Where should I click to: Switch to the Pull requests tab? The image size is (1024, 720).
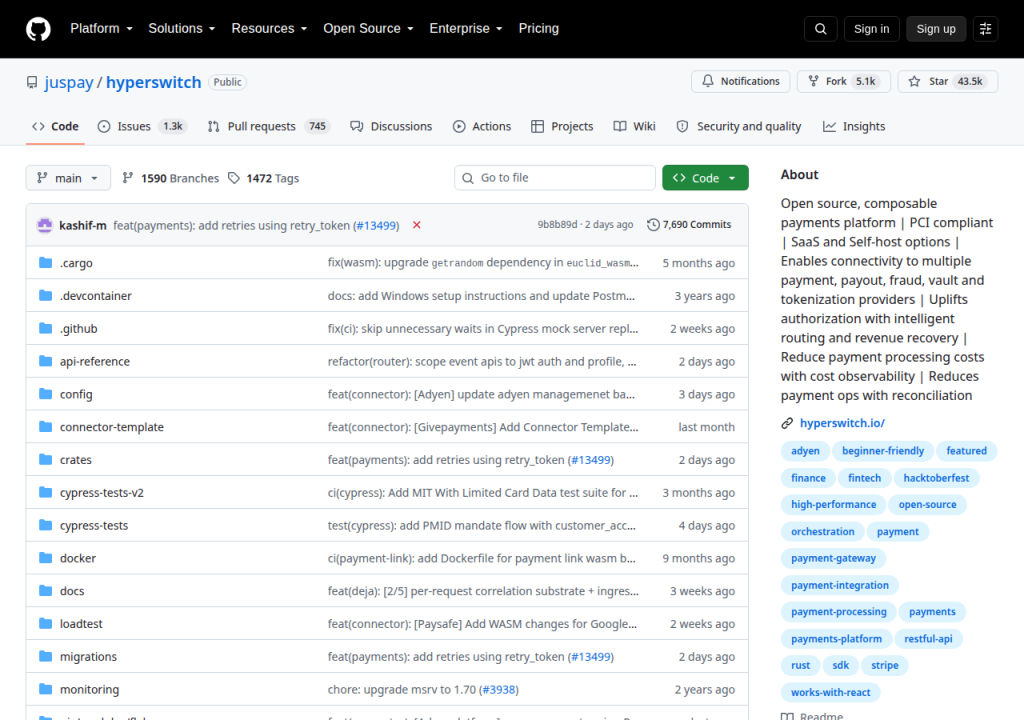268,126
